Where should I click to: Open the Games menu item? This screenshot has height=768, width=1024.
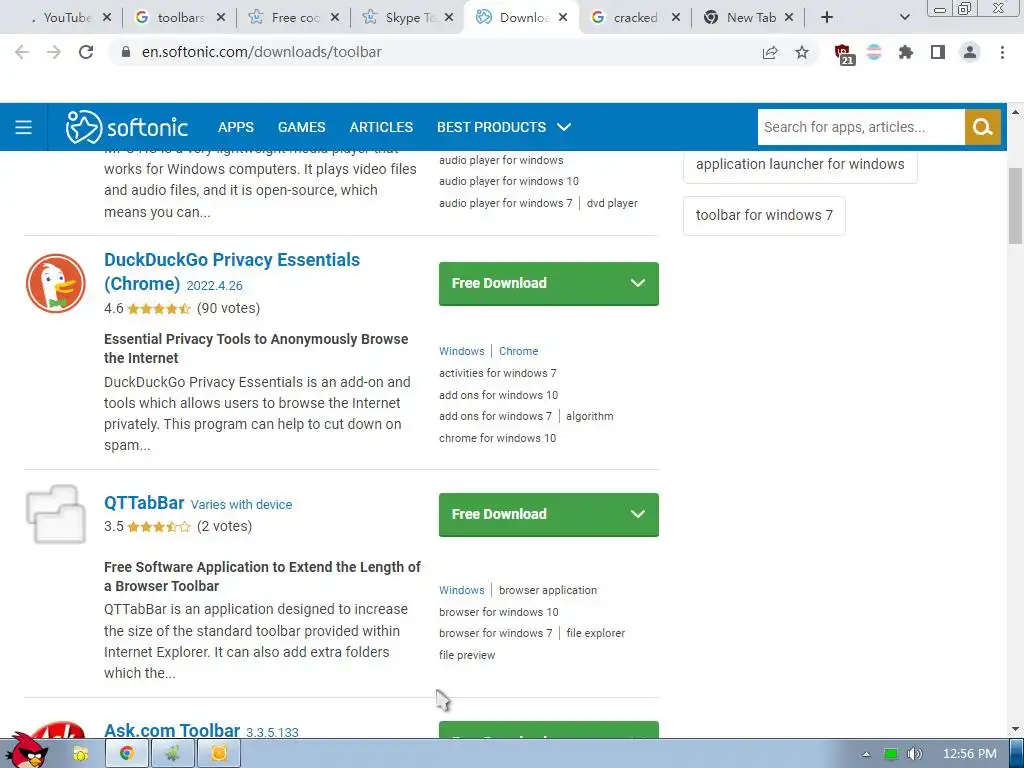coord(302,127)
